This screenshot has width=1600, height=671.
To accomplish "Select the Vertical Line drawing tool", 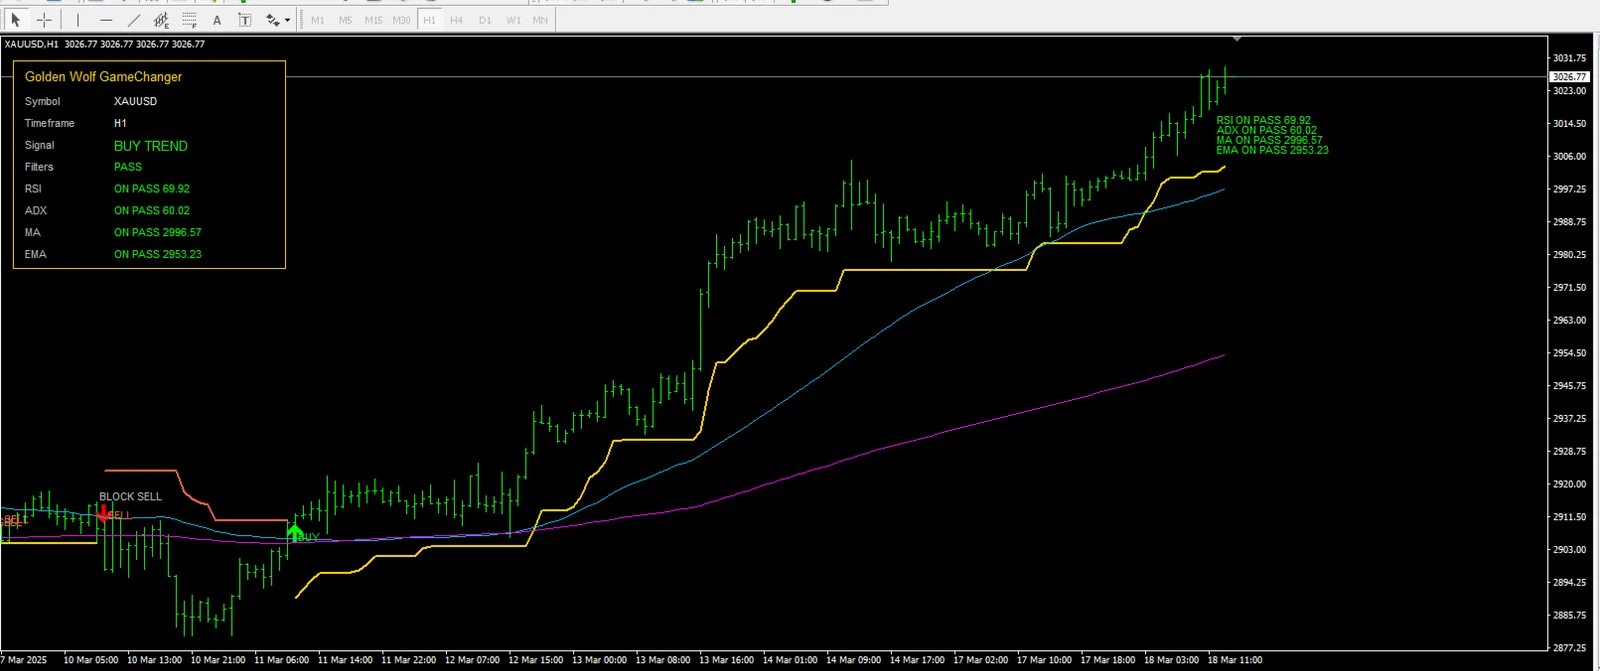I will [78, 20].
